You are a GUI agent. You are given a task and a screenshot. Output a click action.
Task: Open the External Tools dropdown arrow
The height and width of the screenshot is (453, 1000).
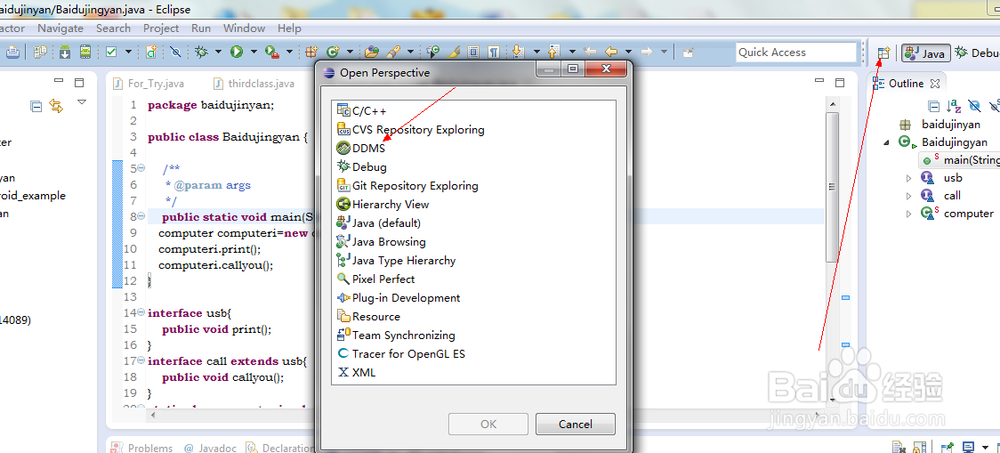pyautogui.click(x=289, y=52)
